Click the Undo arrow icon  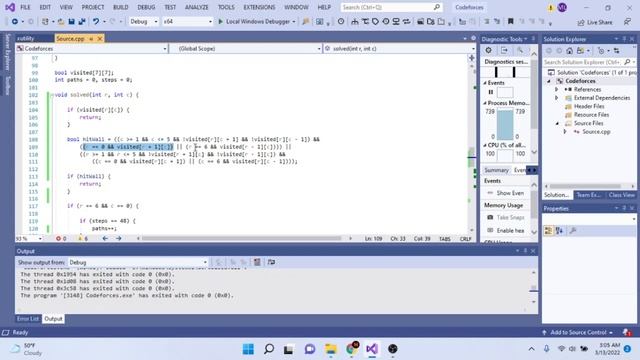tap(96, 22)
